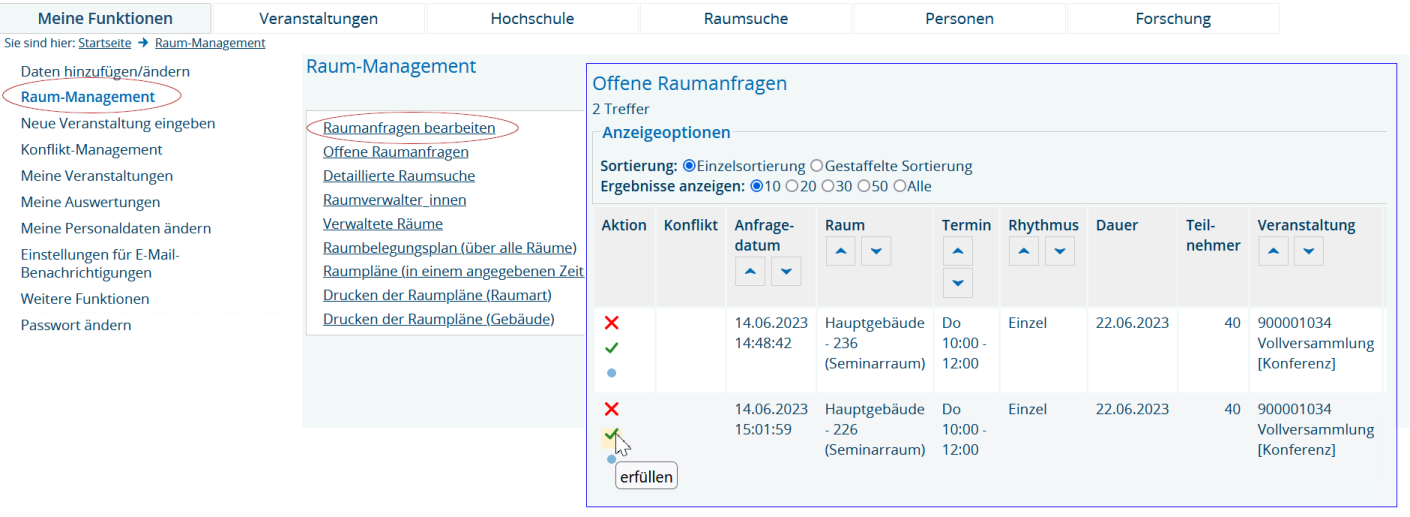Select Alle results radio option
The height and width of the screenshot is (517, 1410).
pos(899,186)
